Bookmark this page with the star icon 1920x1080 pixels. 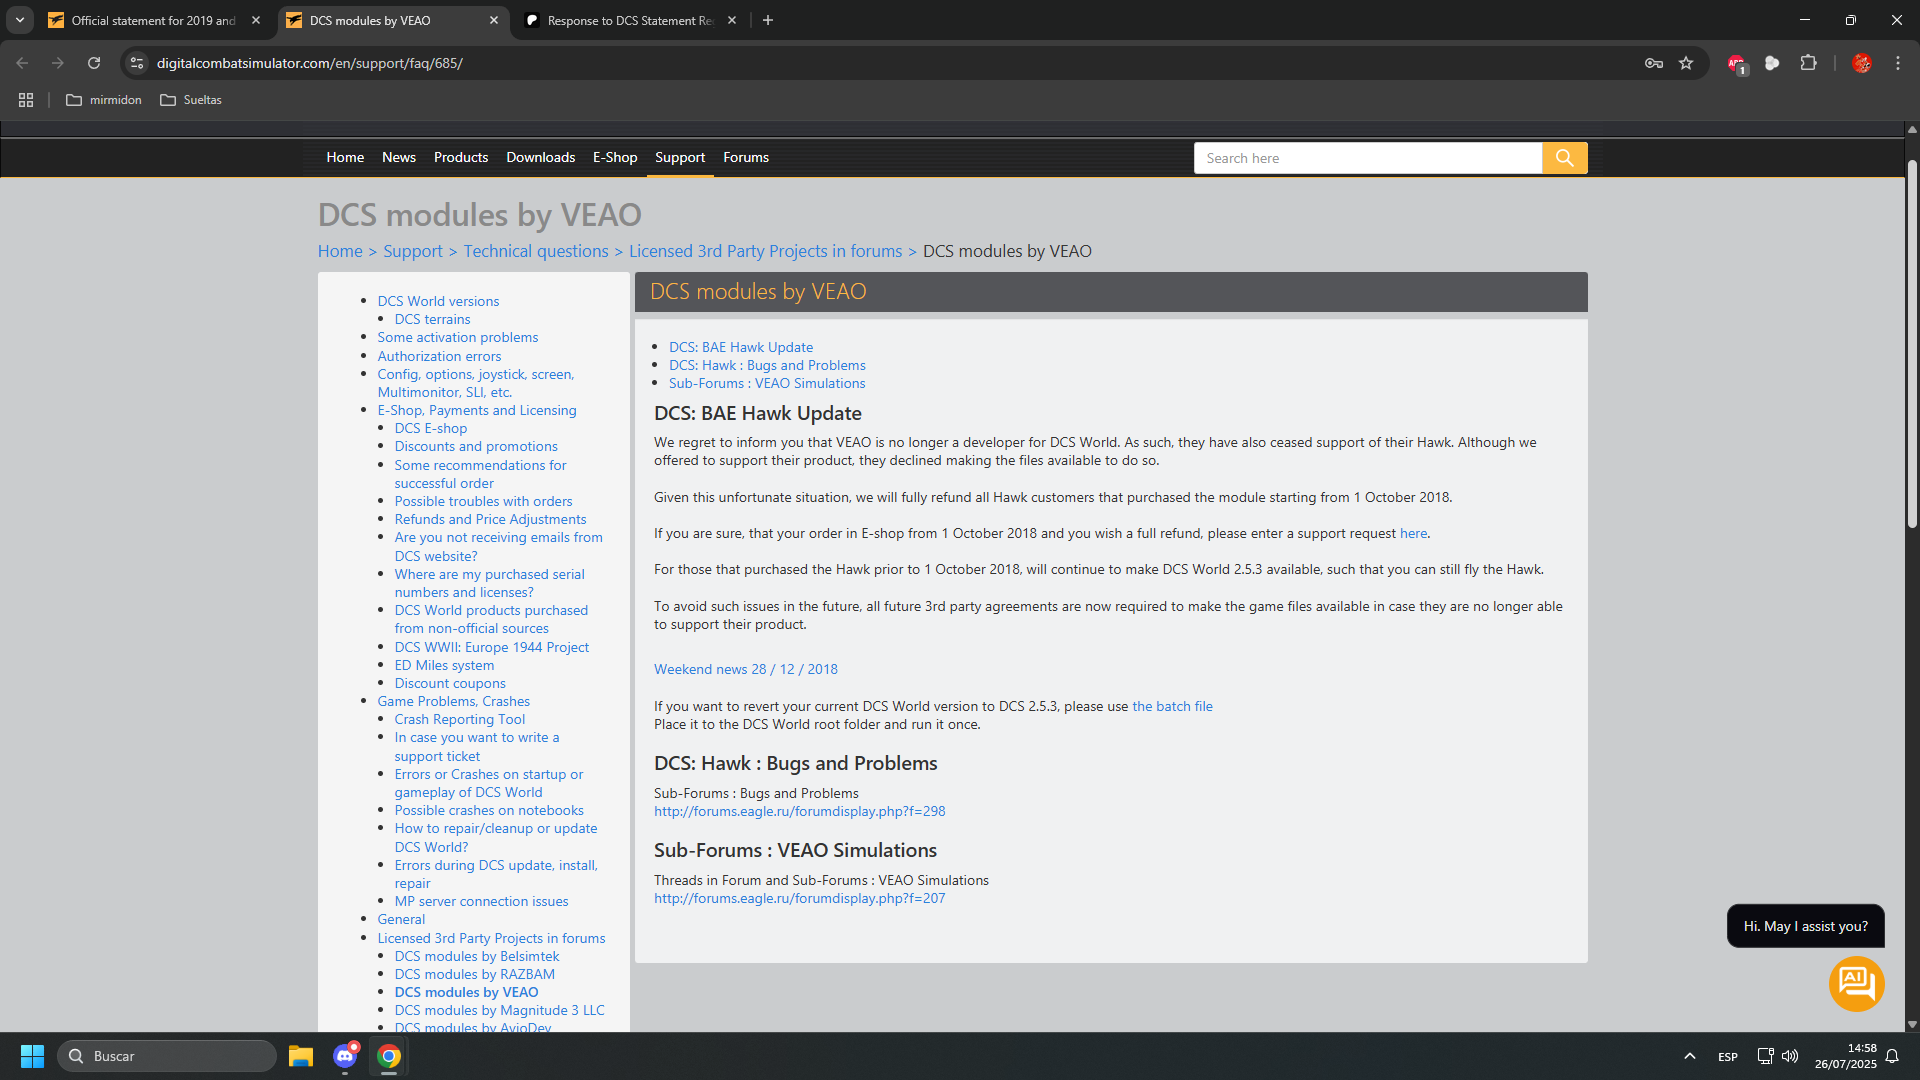coord(1686,63)
